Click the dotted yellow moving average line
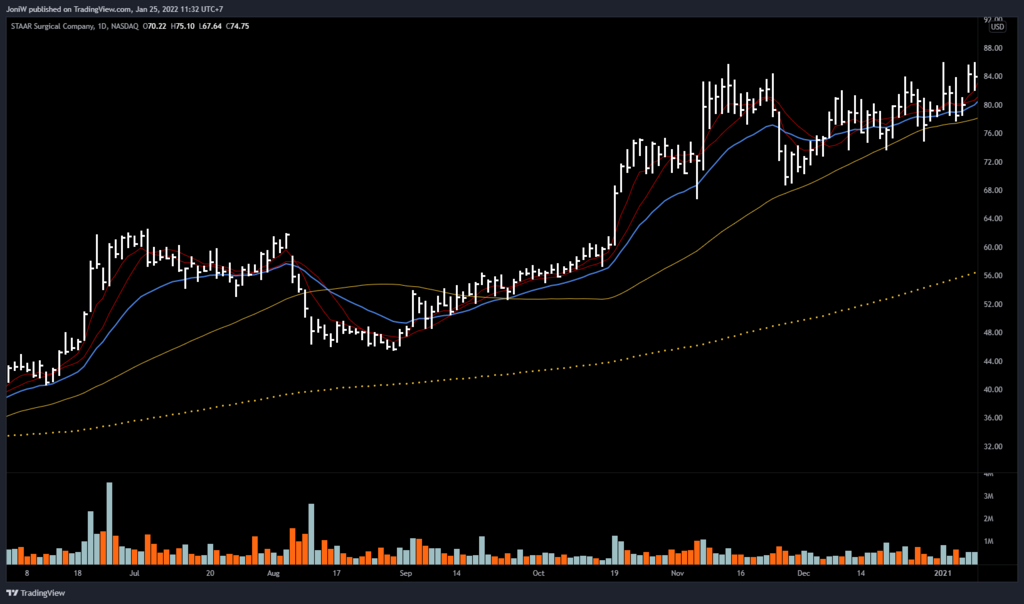This screenshot has width=1024, height=604. (x=500, y=372)
